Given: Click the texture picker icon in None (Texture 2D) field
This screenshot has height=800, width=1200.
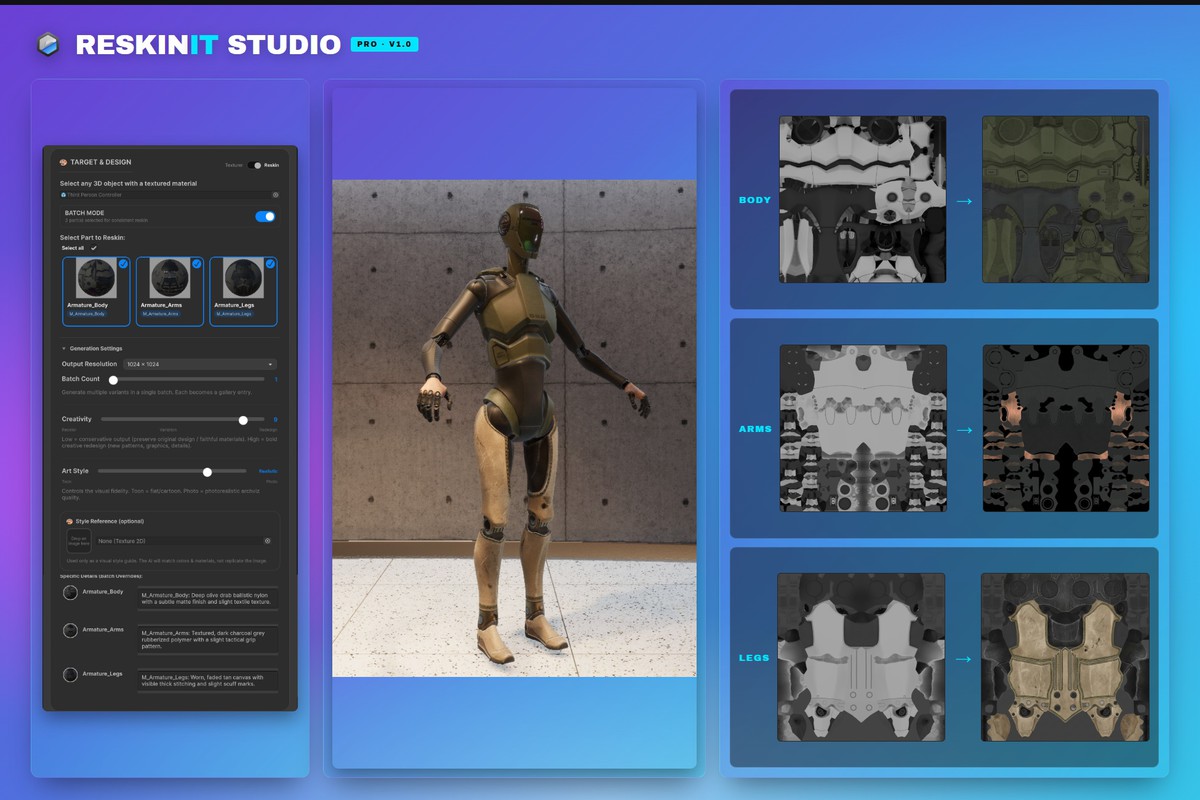Looking at the screenshot, I should [267, 541].
